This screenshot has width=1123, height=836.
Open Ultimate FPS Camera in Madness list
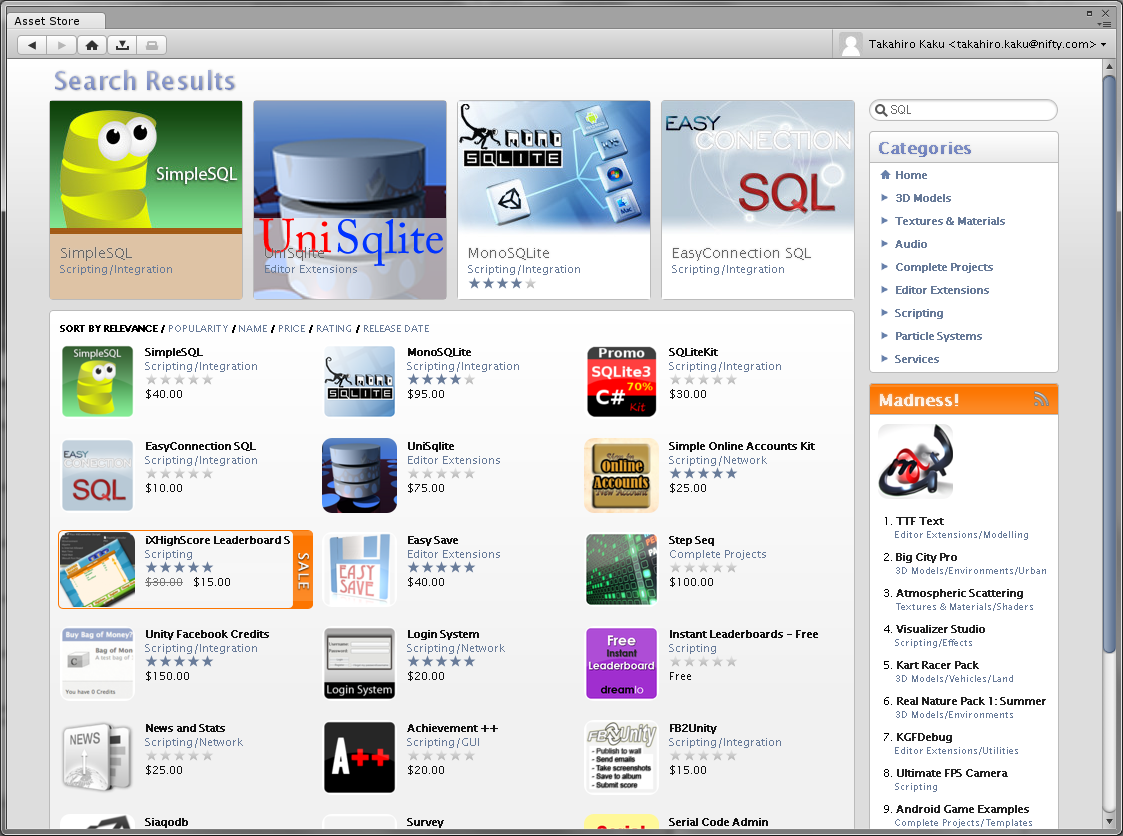tap(951, 772)
